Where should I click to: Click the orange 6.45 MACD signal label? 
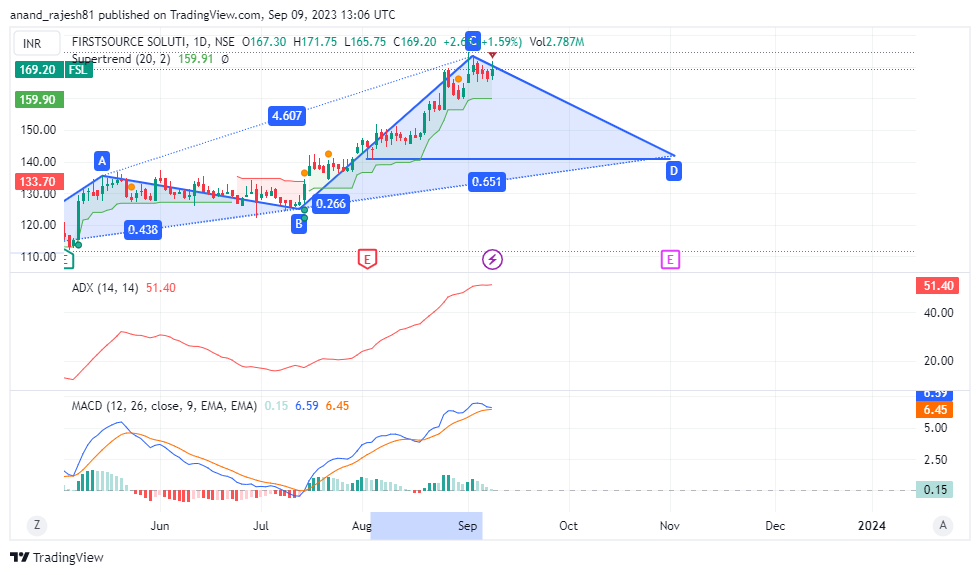[x=936, y=409]
